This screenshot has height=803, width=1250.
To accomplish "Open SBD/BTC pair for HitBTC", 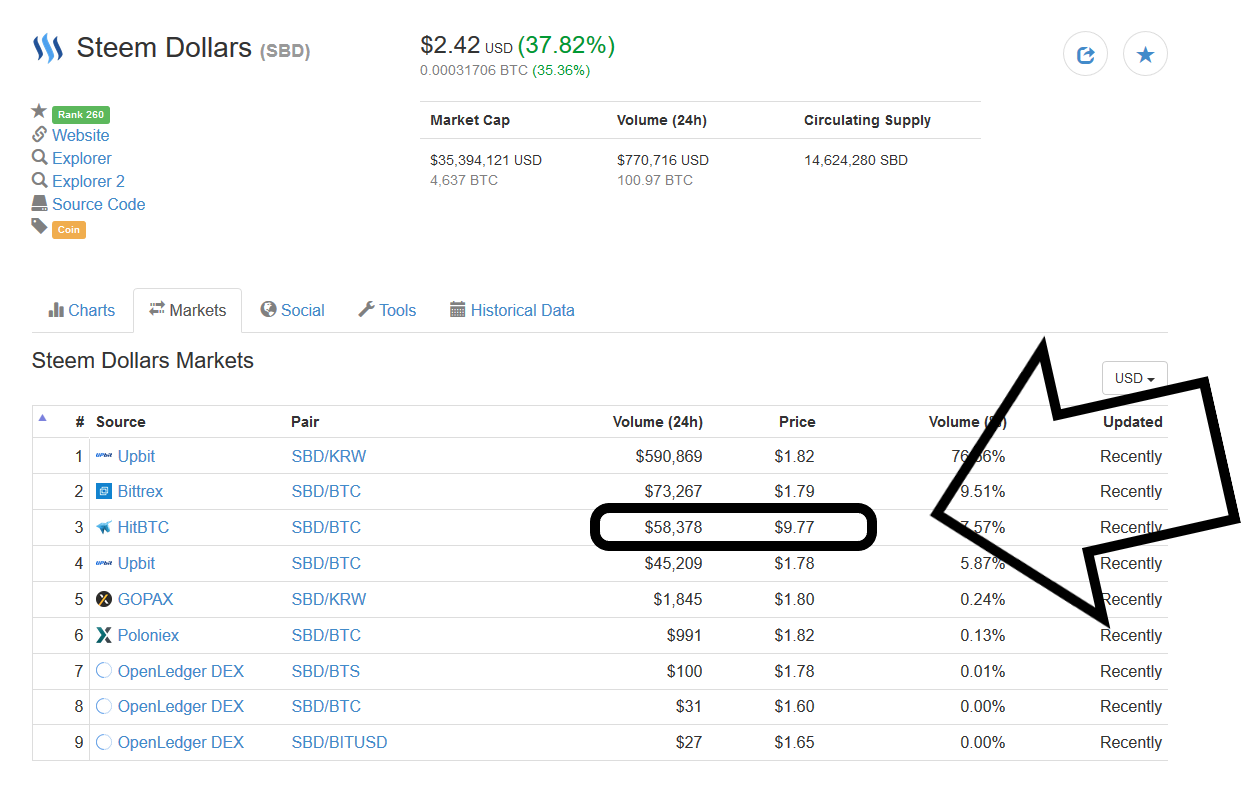I will tap(326, 527).
